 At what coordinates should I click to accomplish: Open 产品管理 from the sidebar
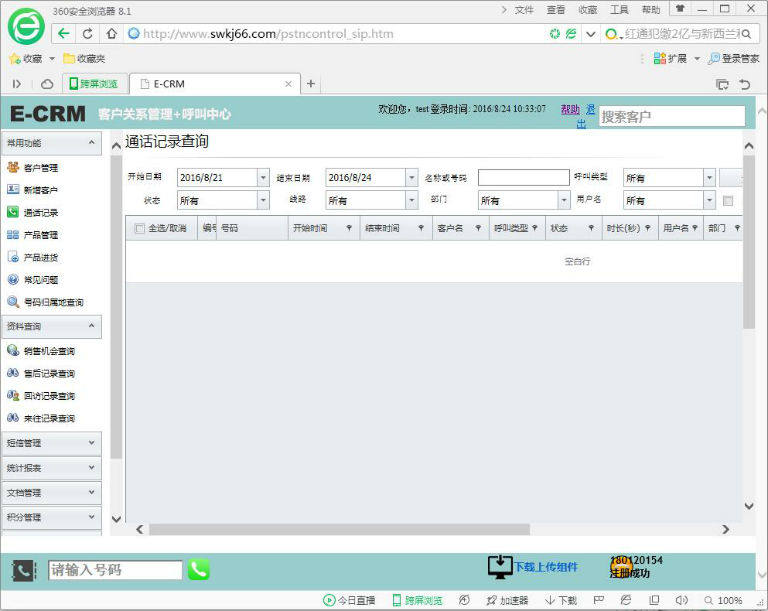click(40, 235)
